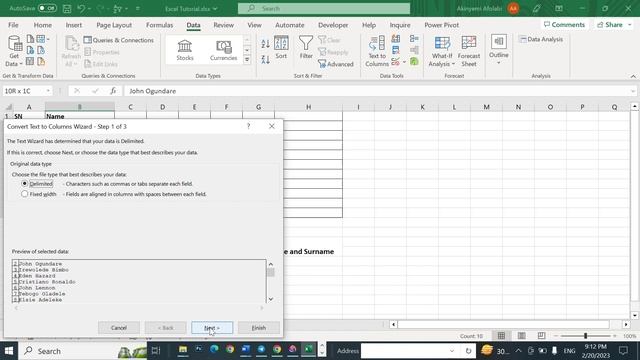This screenshot has height=360, width=640.
Task: Expand the formula bar
Action: coord(633,91)
